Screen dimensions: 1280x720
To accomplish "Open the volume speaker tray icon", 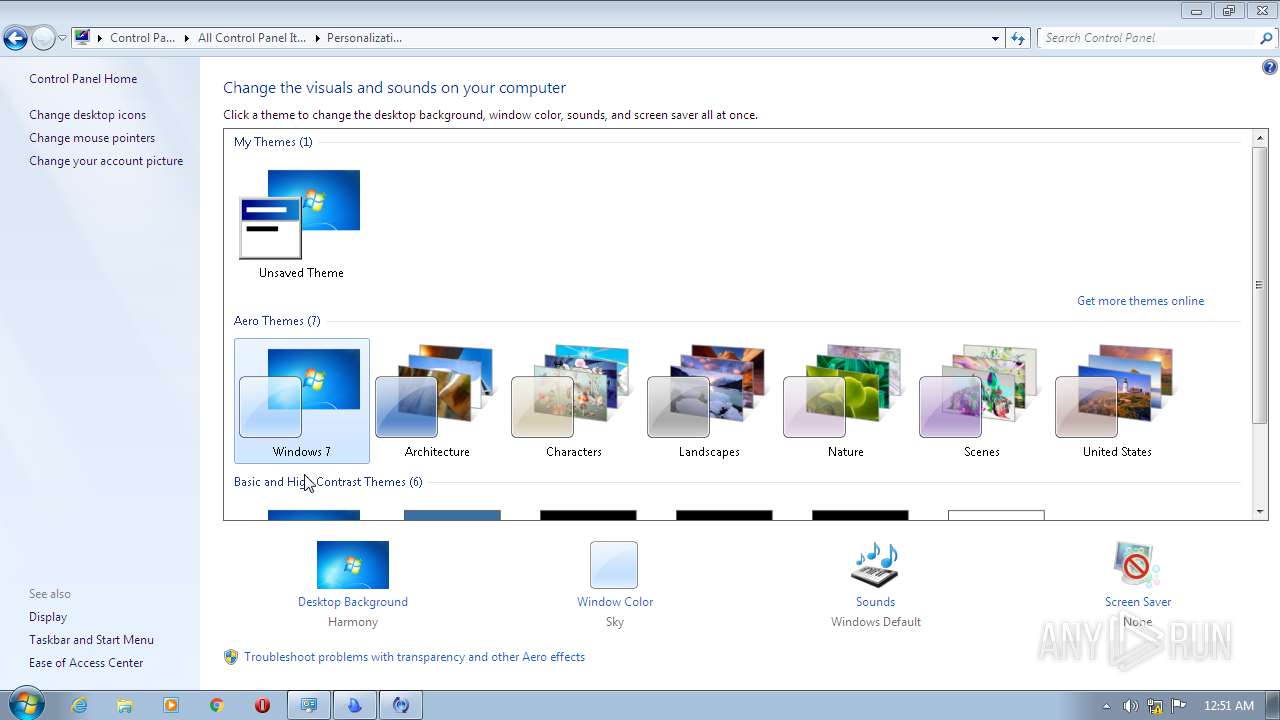I will click(x=1130, y=705).
